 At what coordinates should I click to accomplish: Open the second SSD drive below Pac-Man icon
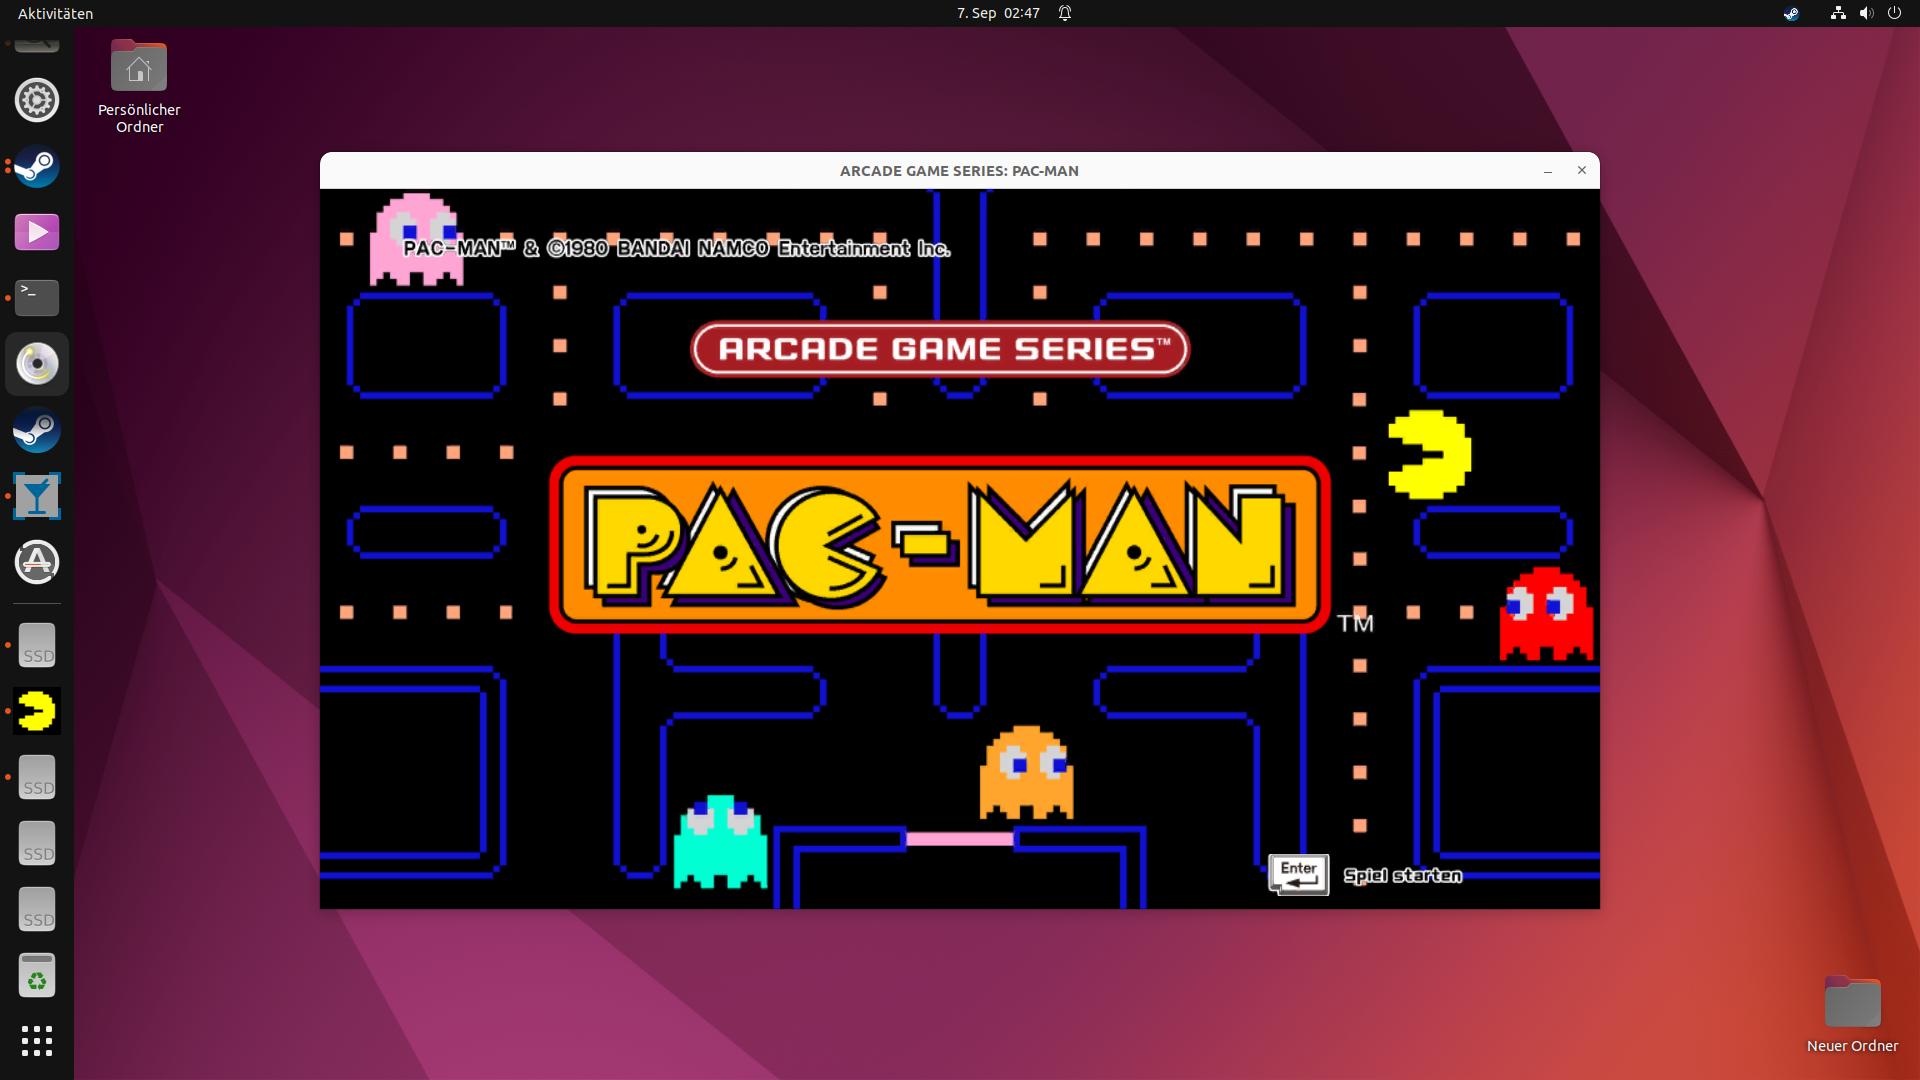[37, 777]
